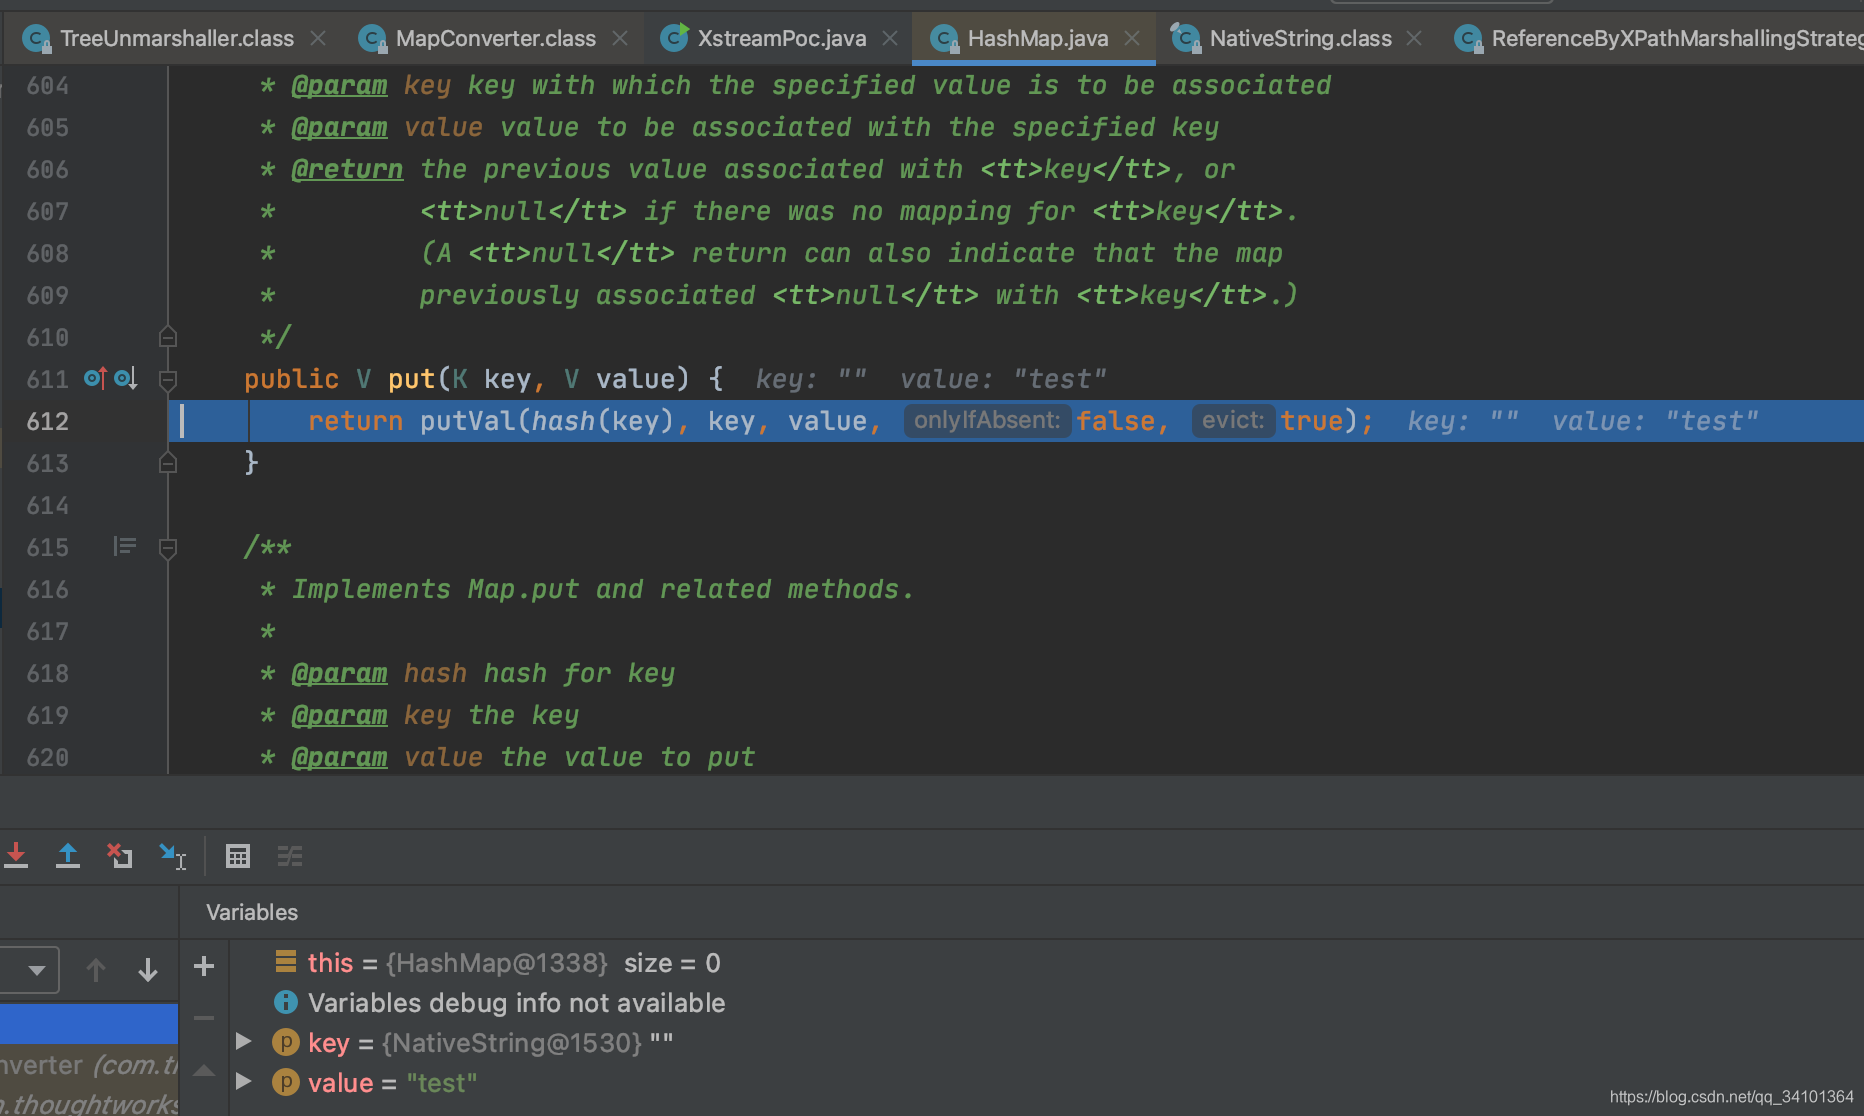
Task: Click the implements-method gutter icon on line 611
Action: [x=96, y=378]
